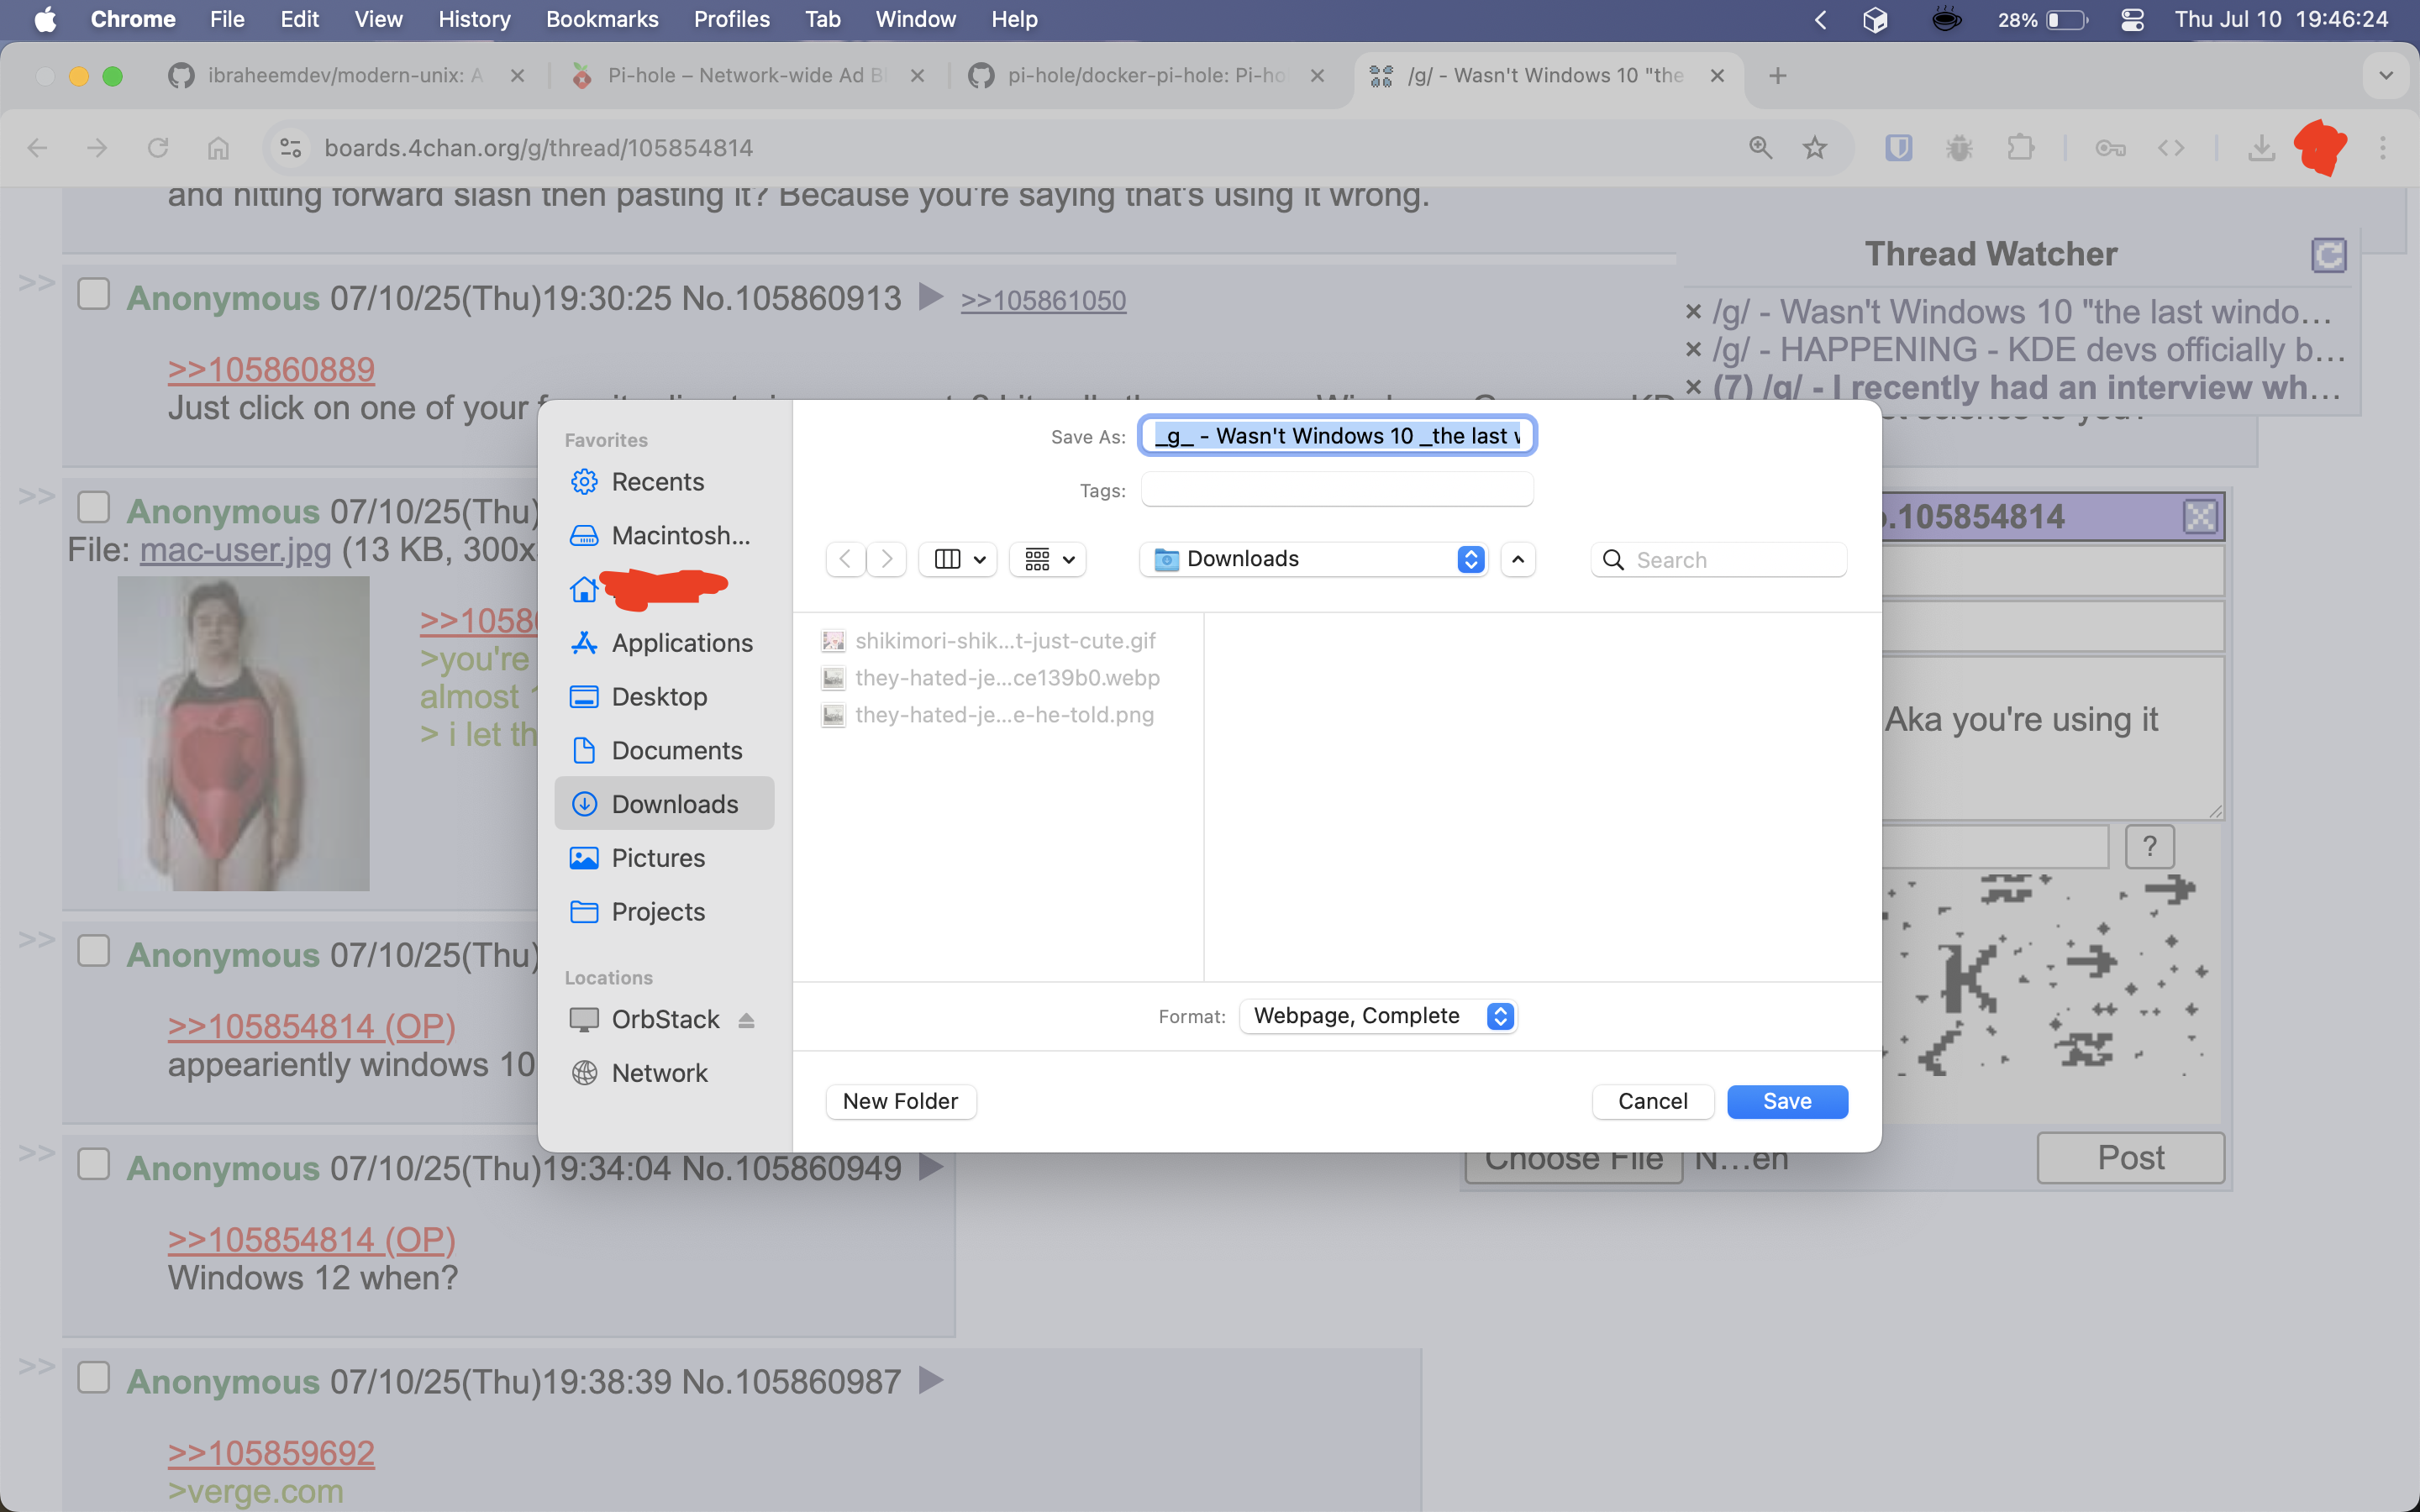2420x1512 pixels.
Task: Switch to Pi-hole Network-wide Ad tab
Action: pos(745,76)
